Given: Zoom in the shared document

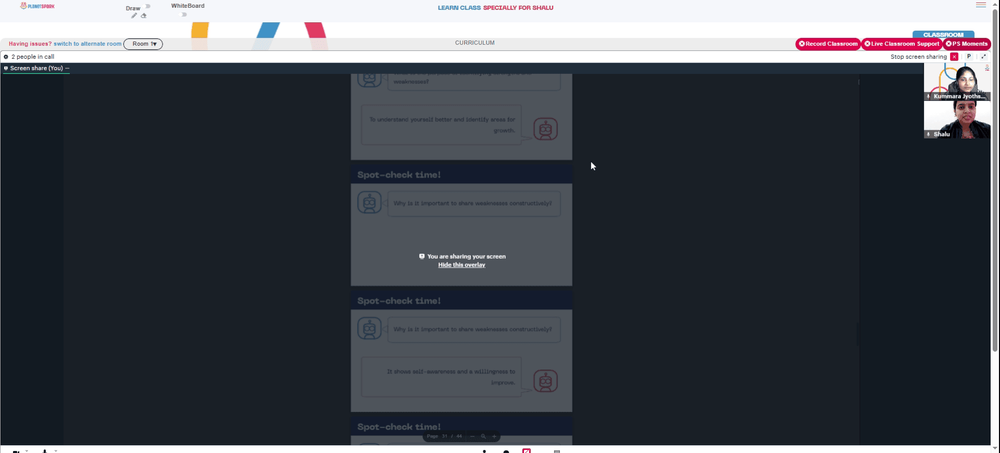Looking at the screenshot, I should coord(494,436).
